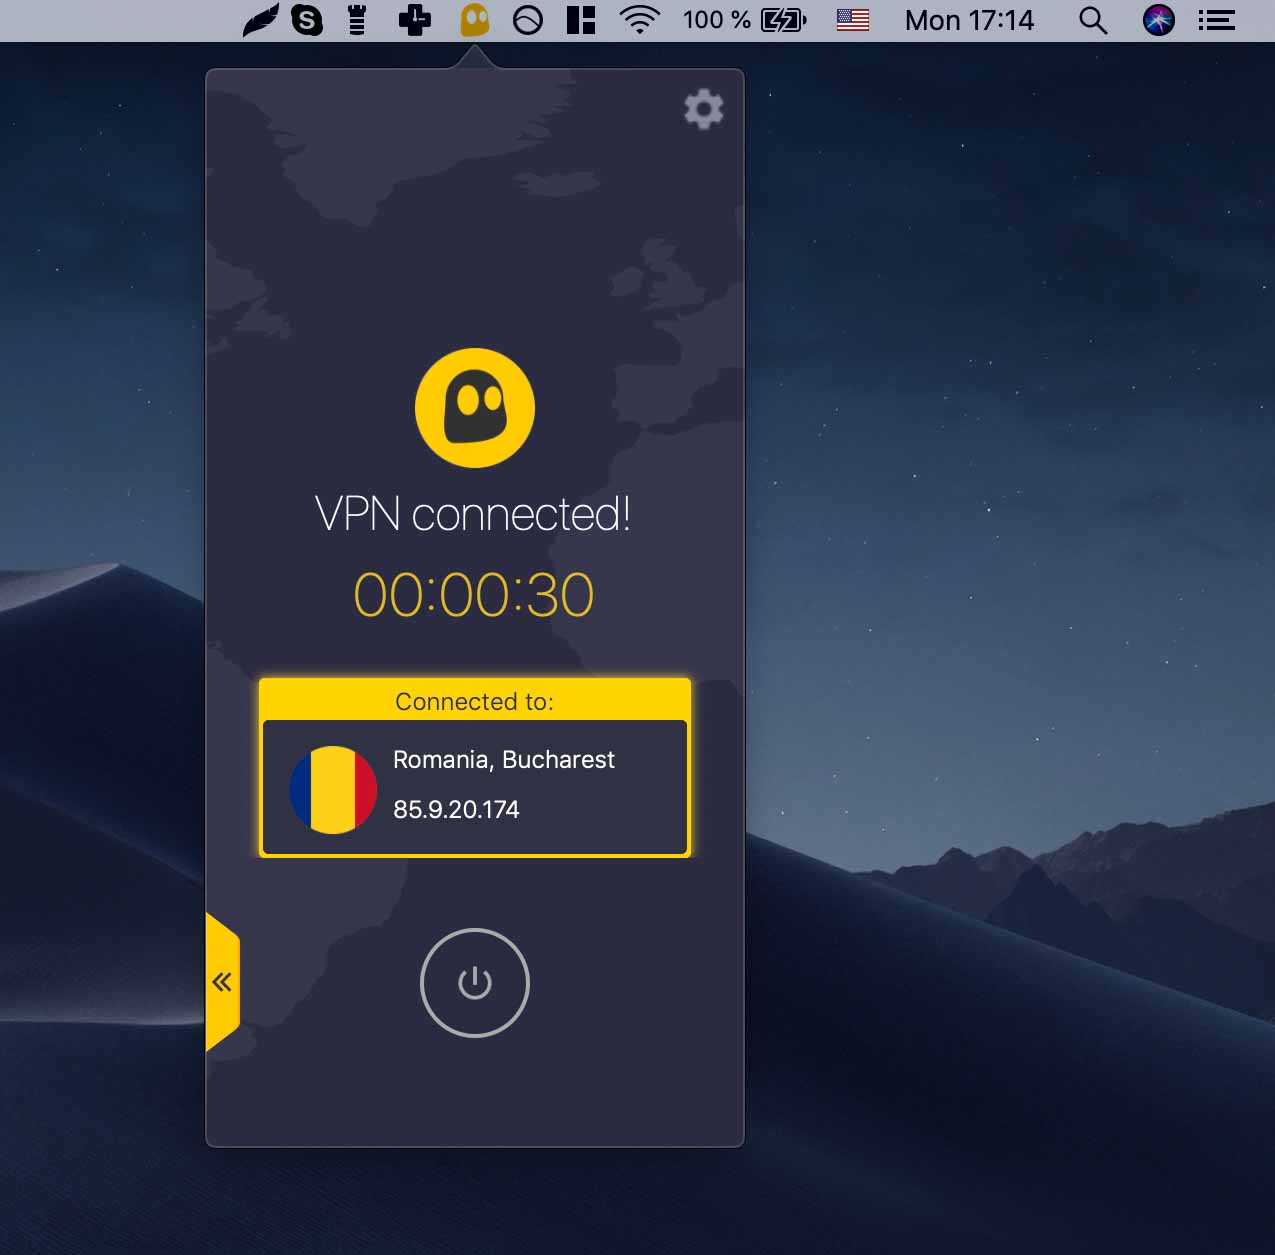Click the IP address 85.9.20.174
This screenshot has width=1275, height=1255.
coord(456,809)
